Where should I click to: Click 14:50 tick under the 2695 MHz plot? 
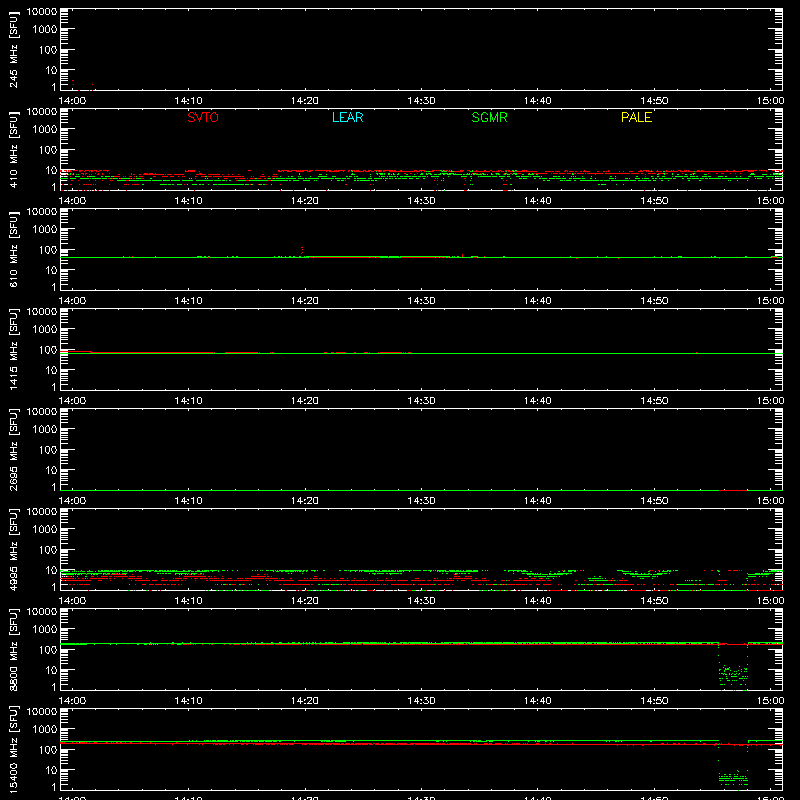(654, 501)
